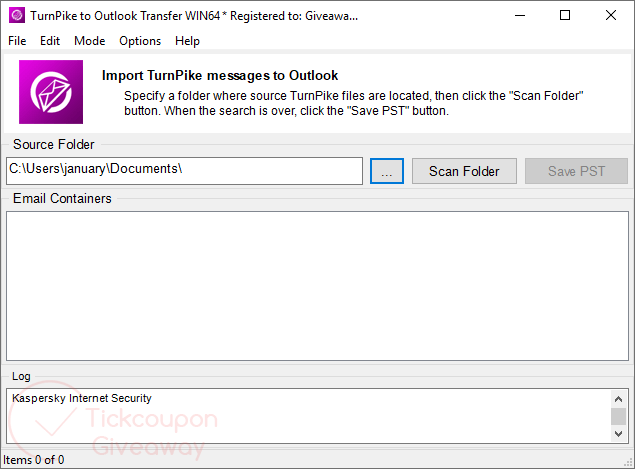Open the Mode menu
Viewport: 635px width, 469px height.
(x=89, y=41)
